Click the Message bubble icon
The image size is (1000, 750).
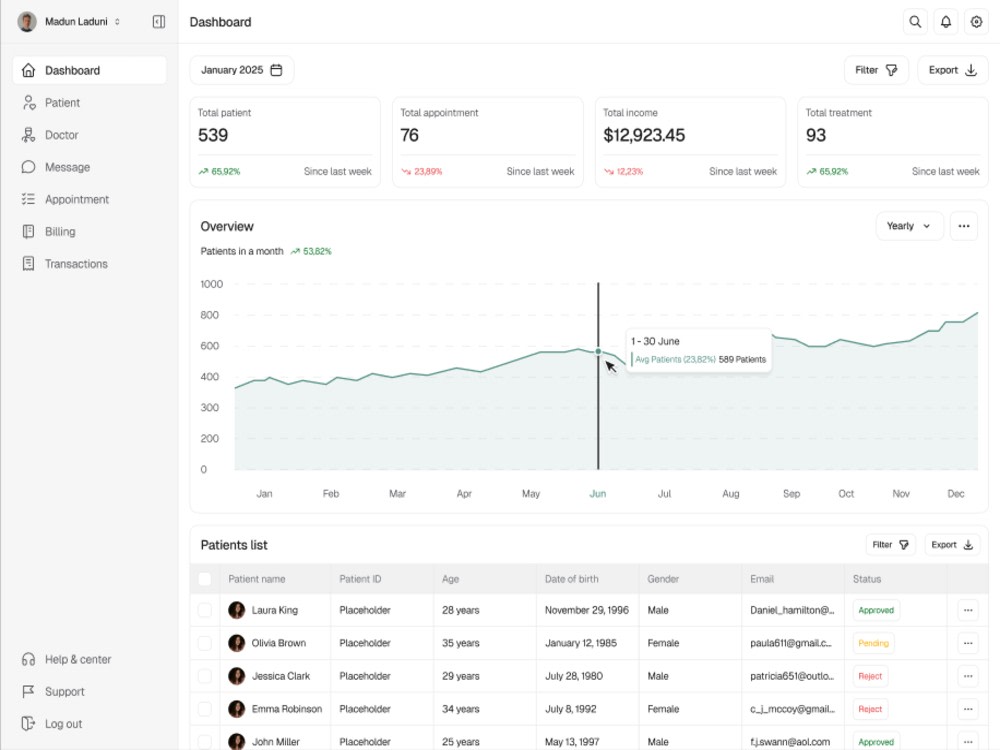(x=28, y=167)
